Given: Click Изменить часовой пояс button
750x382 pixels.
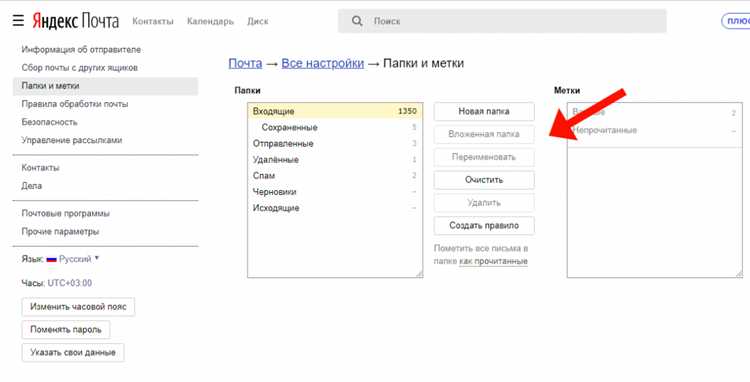Looking at the screenshot, I should (78, 307).
